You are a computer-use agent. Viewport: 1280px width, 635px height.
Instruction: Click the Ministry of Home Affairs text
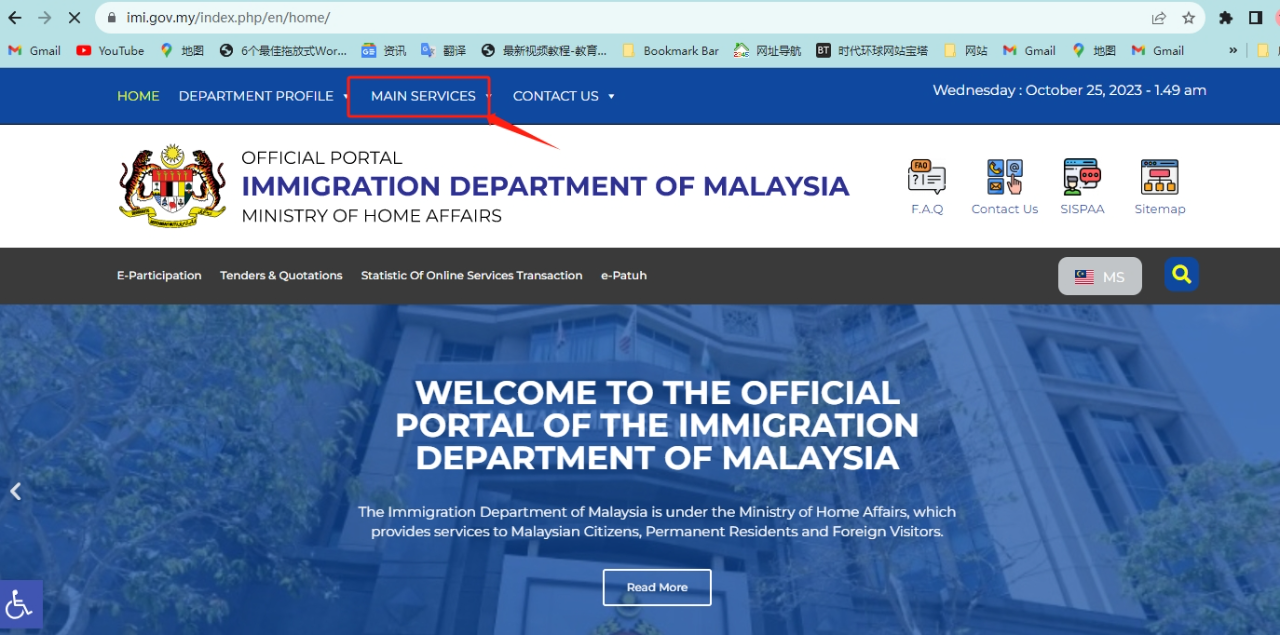coord(372,215)
